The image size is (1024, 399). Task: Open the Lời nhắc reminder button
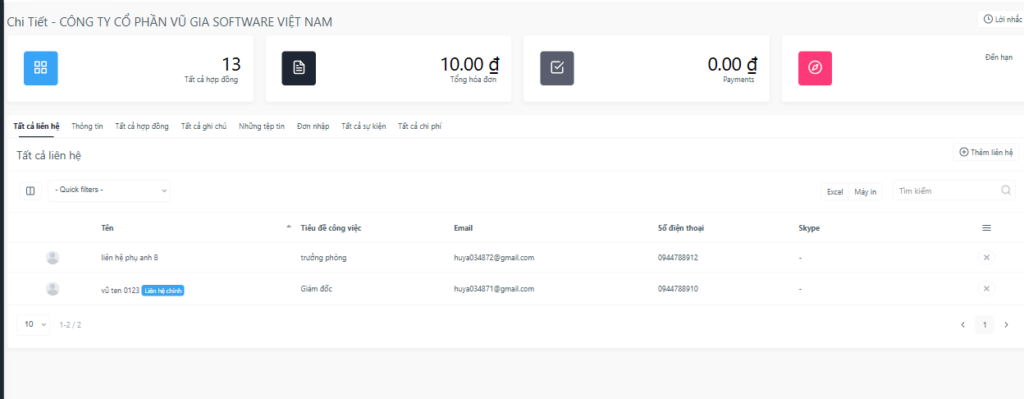click(x=1002, y=19)
